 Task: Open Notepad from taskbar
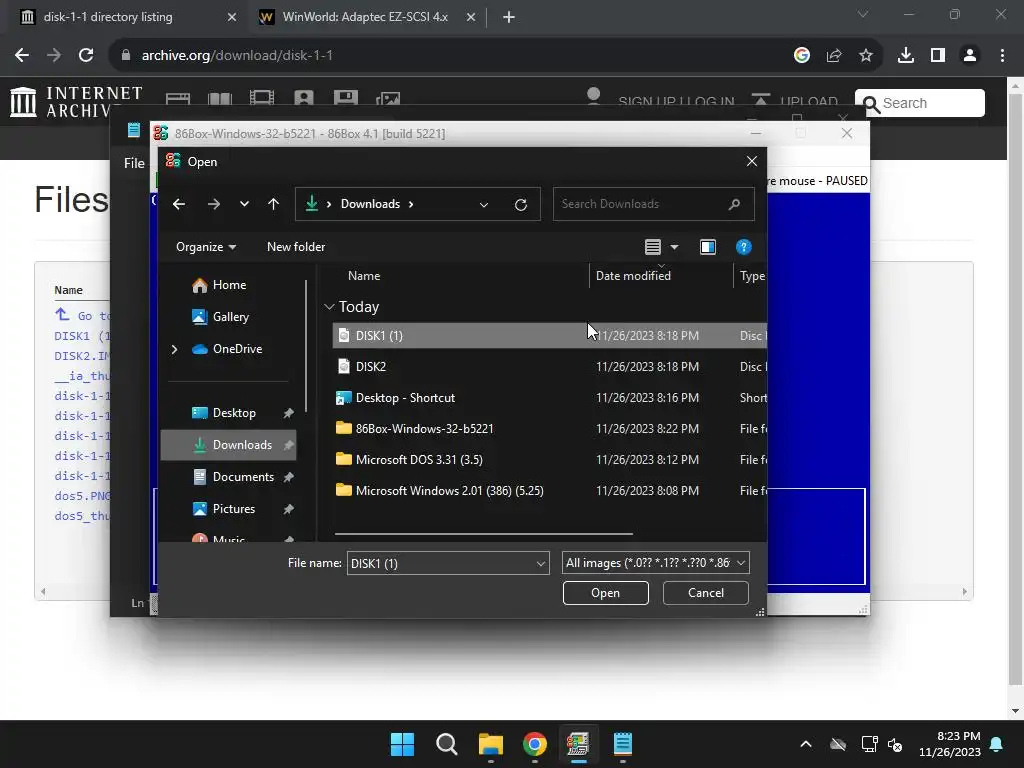623,744
